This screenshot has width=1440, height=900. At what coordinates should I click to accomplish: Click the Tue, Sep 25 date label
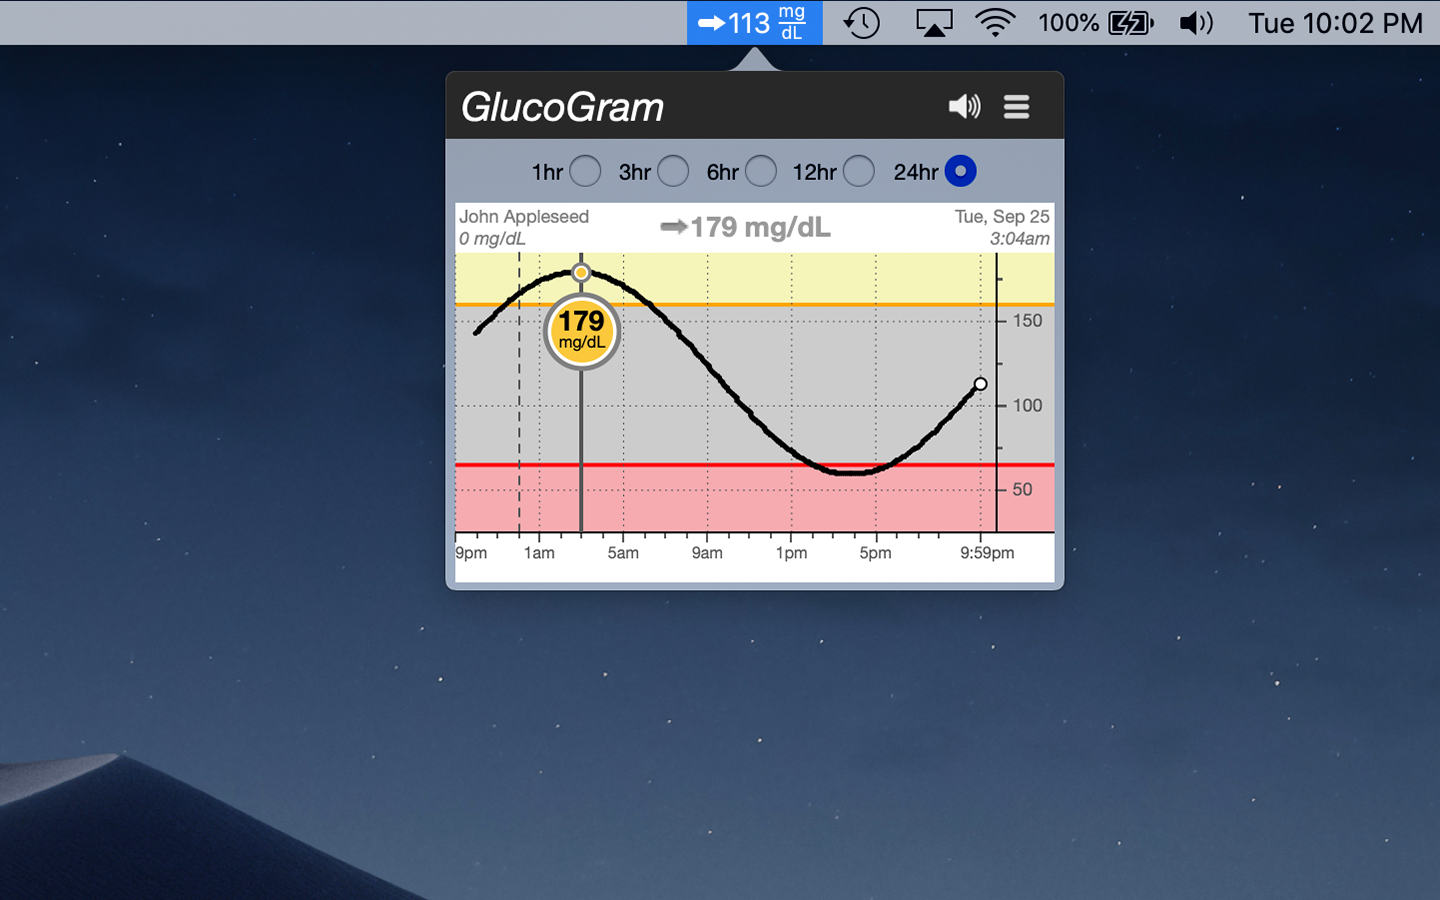click(x=1001, y=217)
